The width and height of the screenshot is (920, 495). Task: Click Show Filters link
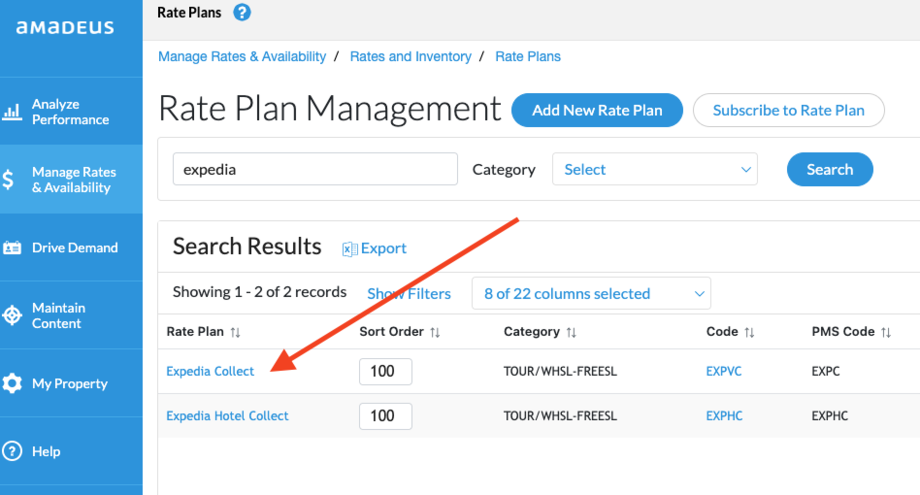point(409,293)
